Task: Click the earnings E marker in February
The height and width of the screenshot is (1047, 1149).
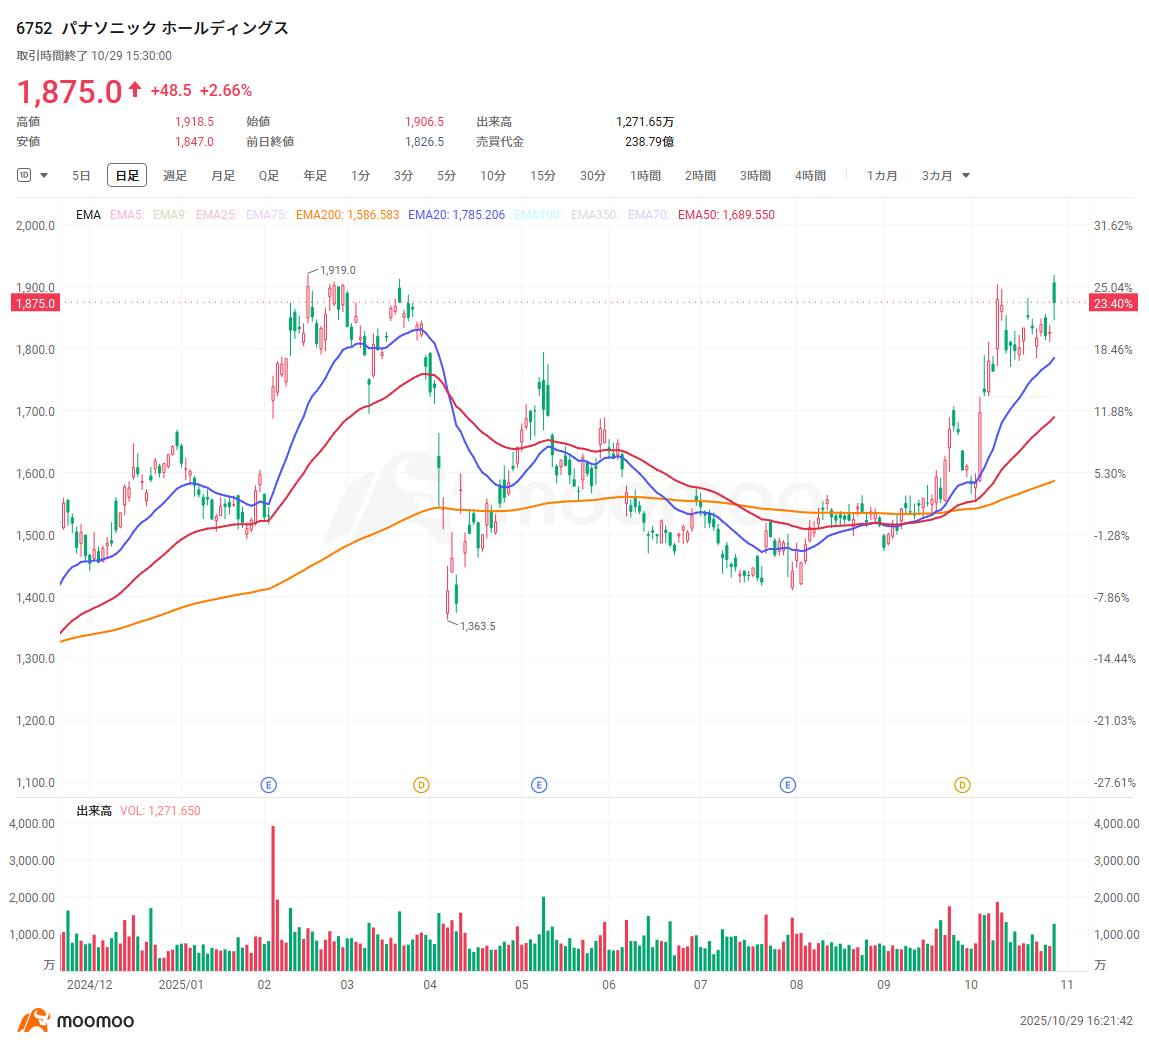Action: pos(268,785)
